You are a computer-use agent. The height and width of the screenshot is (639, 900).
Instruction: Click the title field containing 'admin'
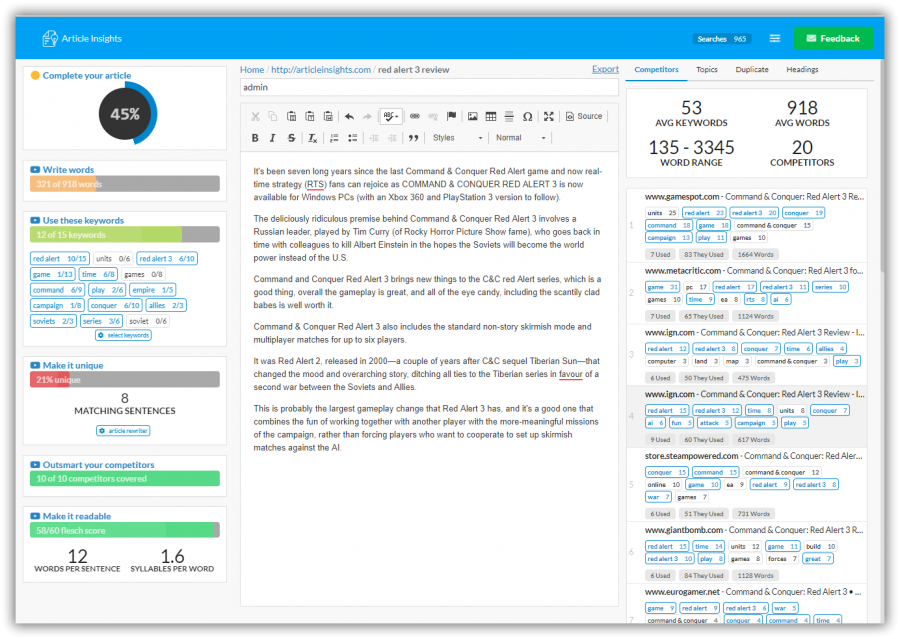click(429, 88)
